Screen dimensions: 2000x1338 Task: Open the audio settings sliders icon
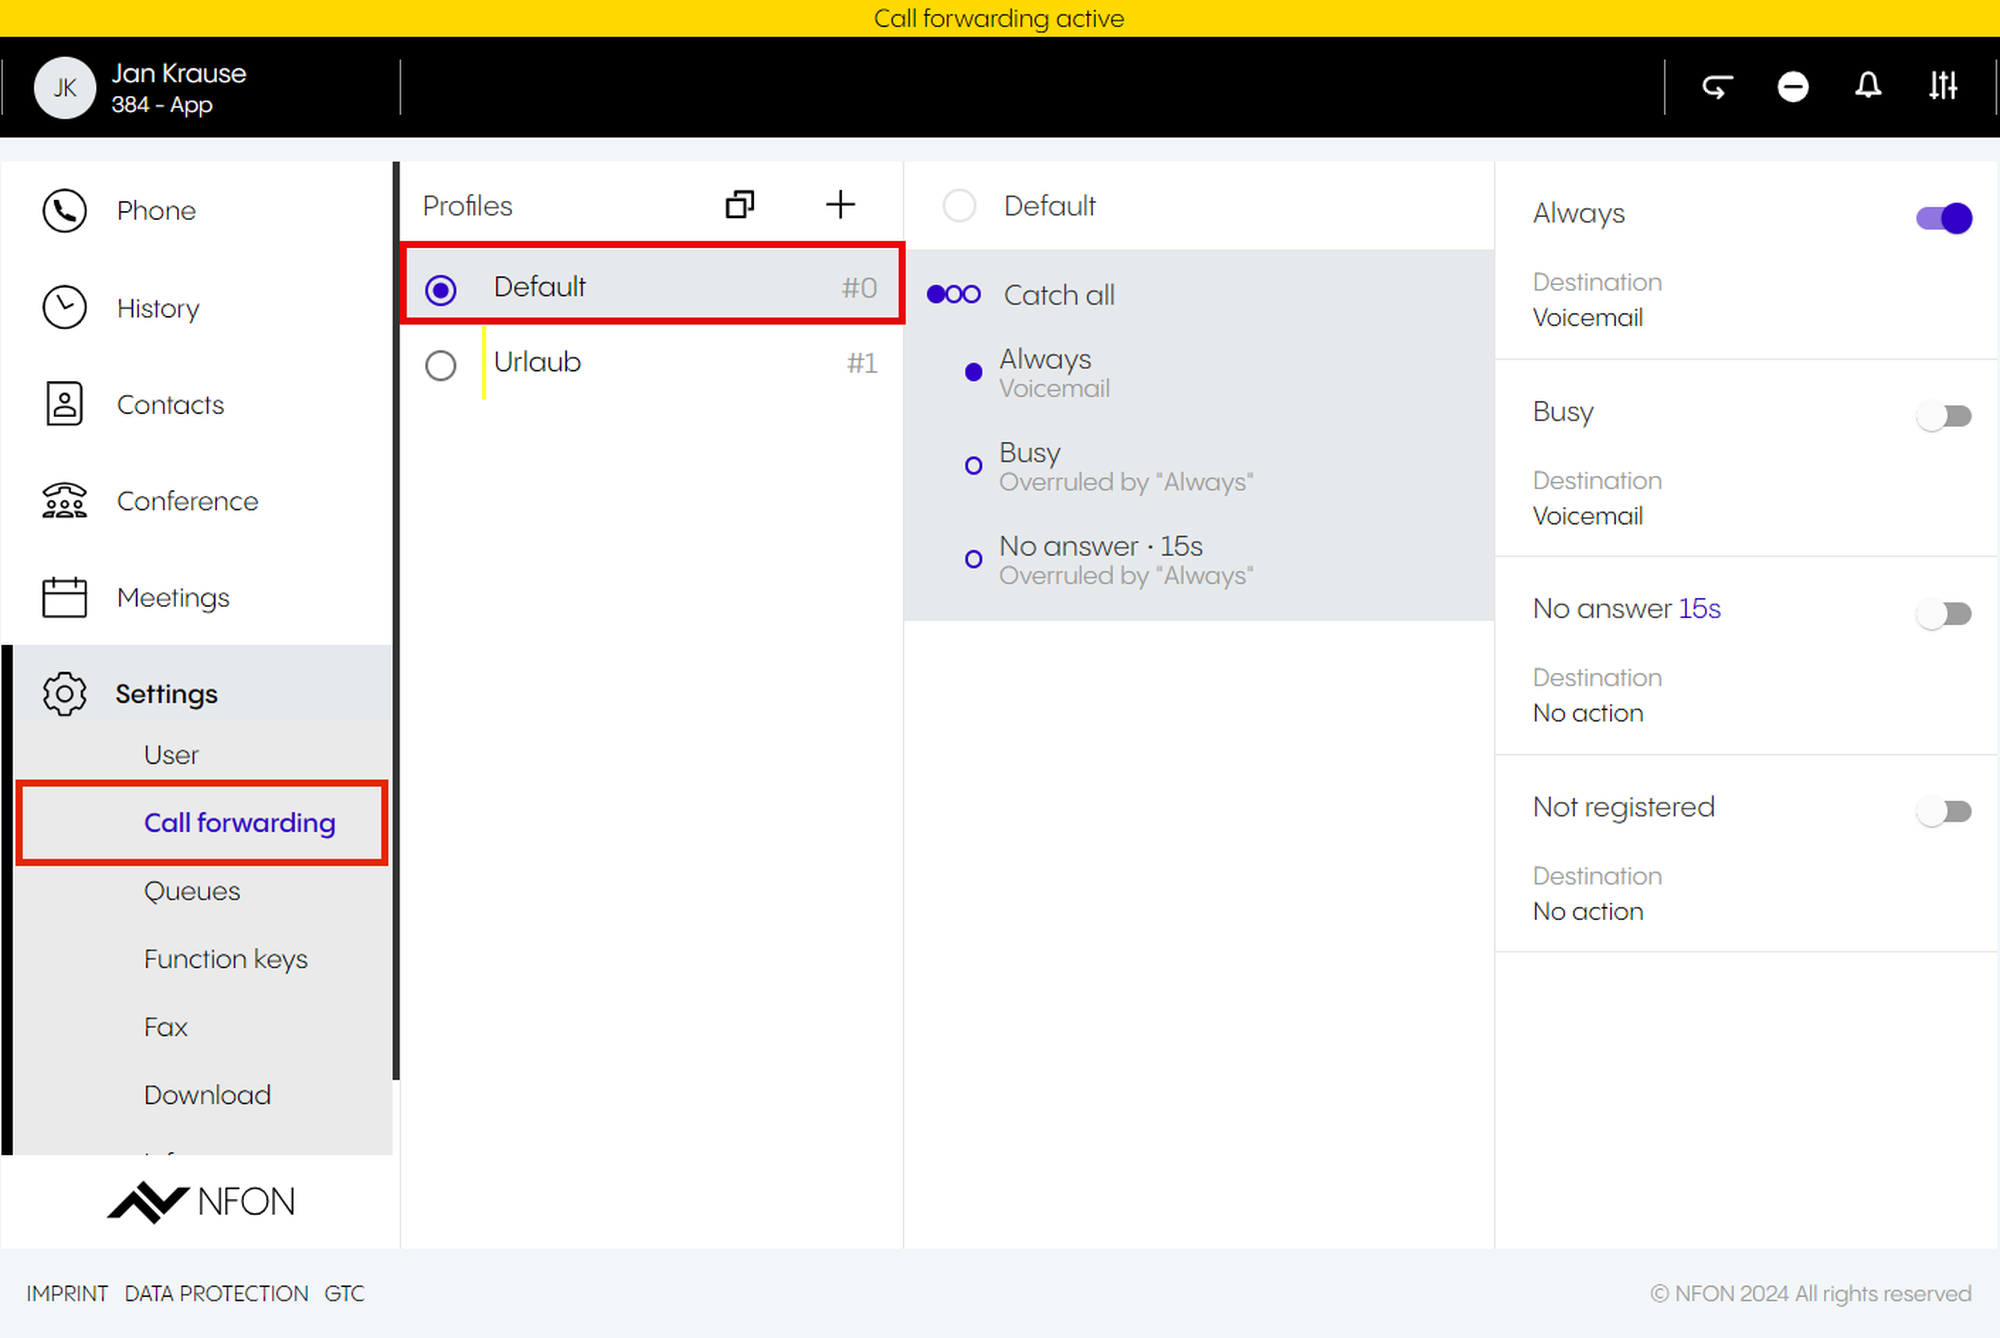point(1942,86)
